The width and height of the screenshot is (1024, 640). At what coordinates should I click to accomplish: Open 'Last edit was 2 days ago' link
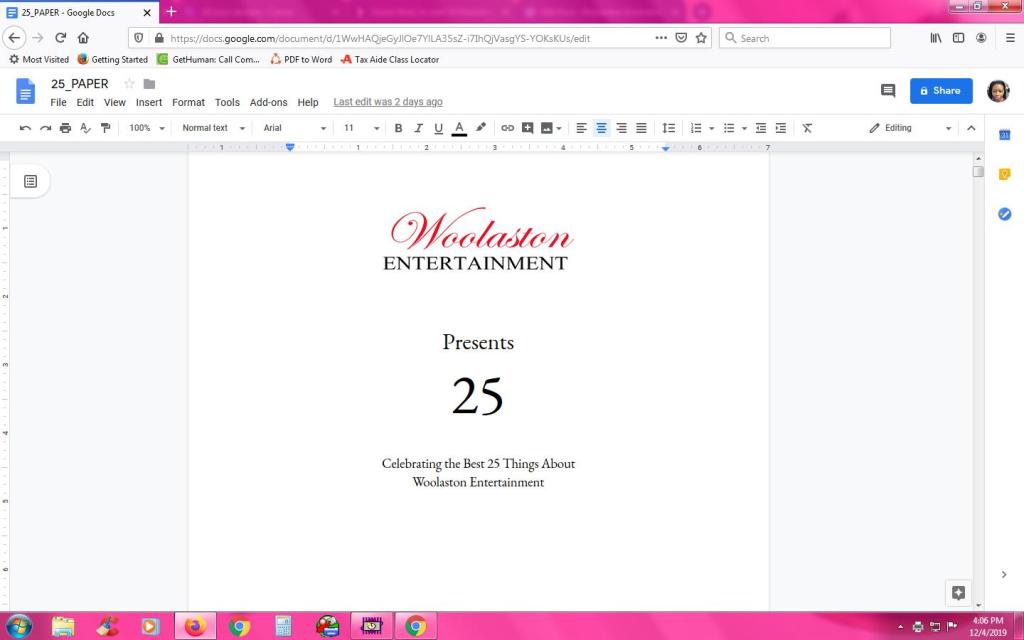point(388,102)
